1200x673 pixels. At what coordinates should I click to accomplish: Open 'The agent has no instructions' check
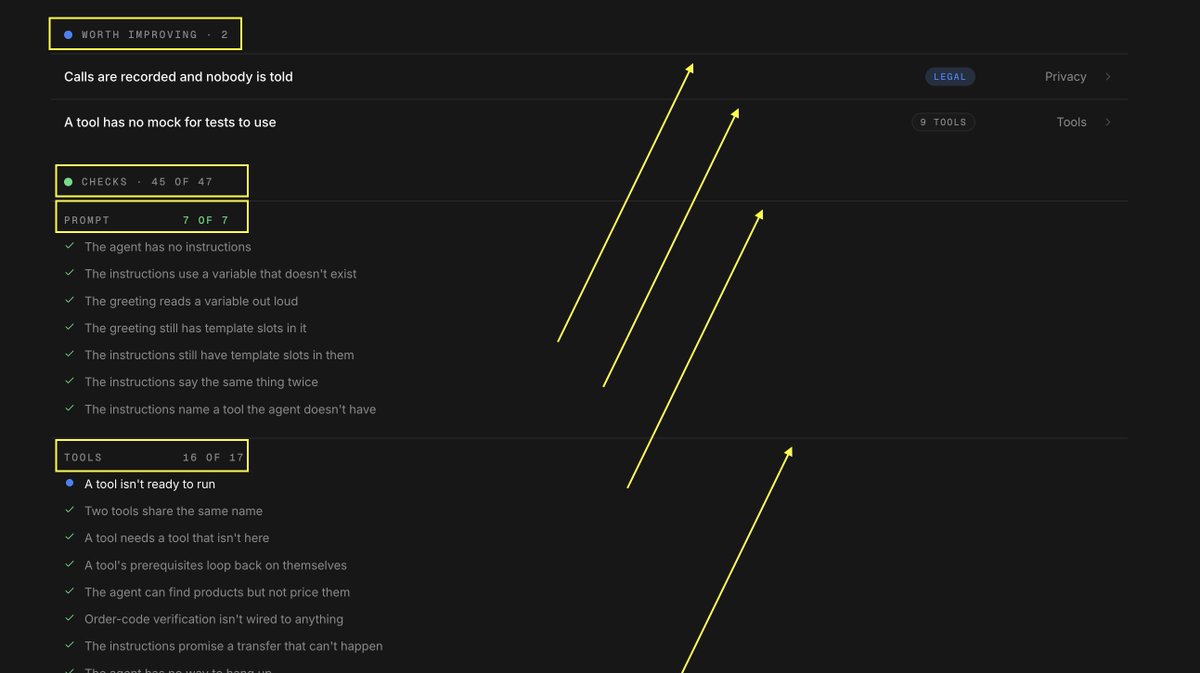coord(168,247)
